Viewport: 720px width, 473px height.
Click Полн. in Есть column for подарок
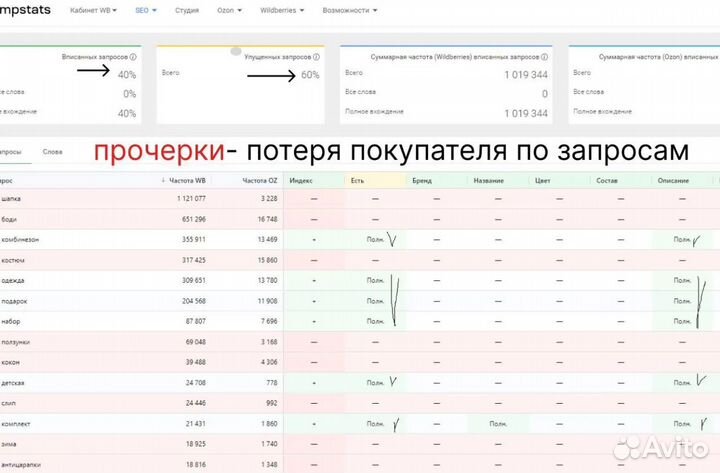coord(375,301)
